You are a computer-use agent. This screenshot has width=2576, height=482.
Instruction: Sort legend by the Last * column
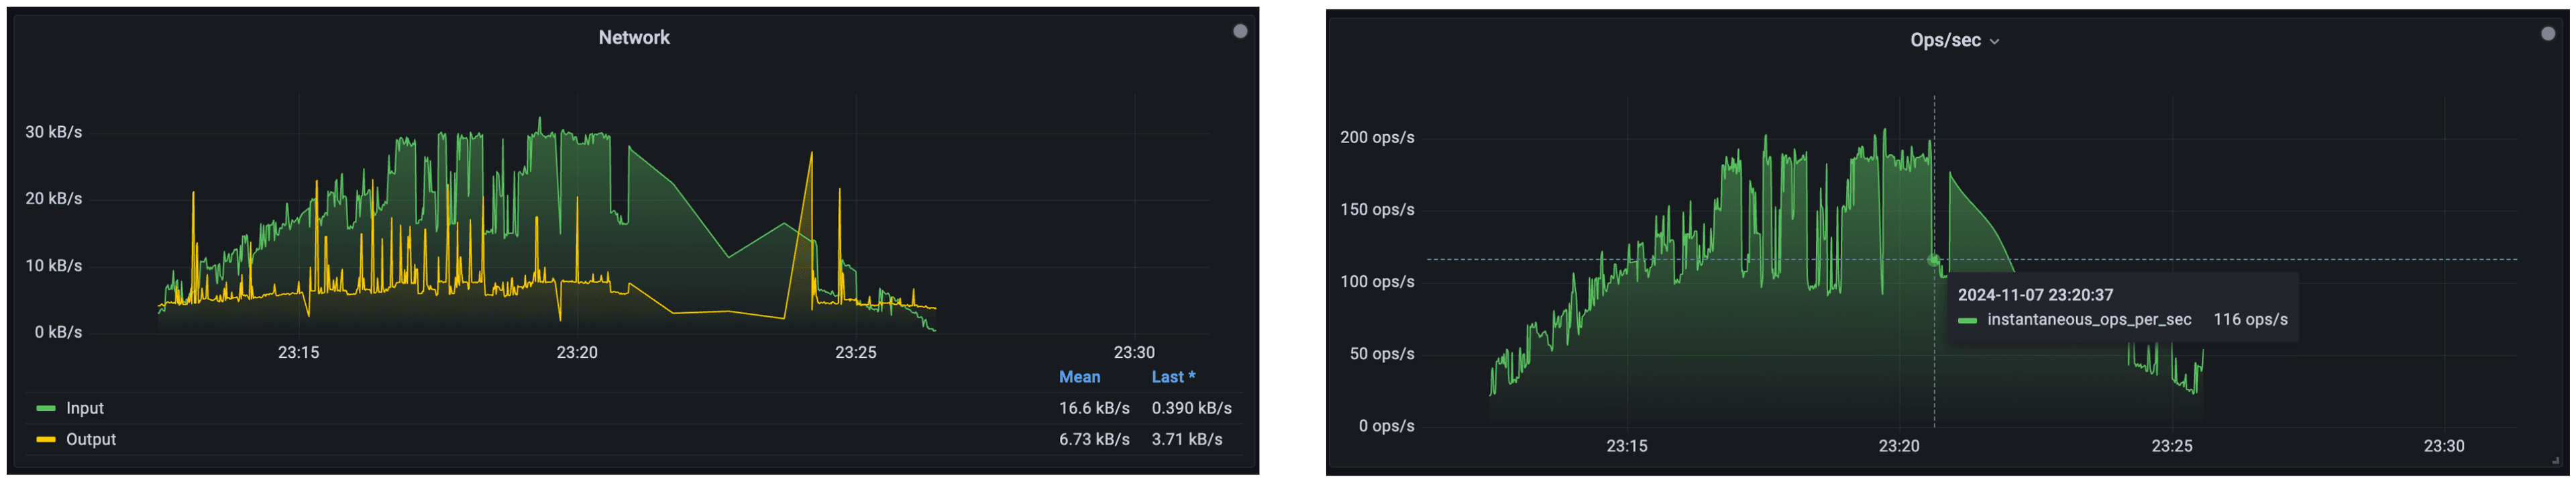coord(1173,377)
